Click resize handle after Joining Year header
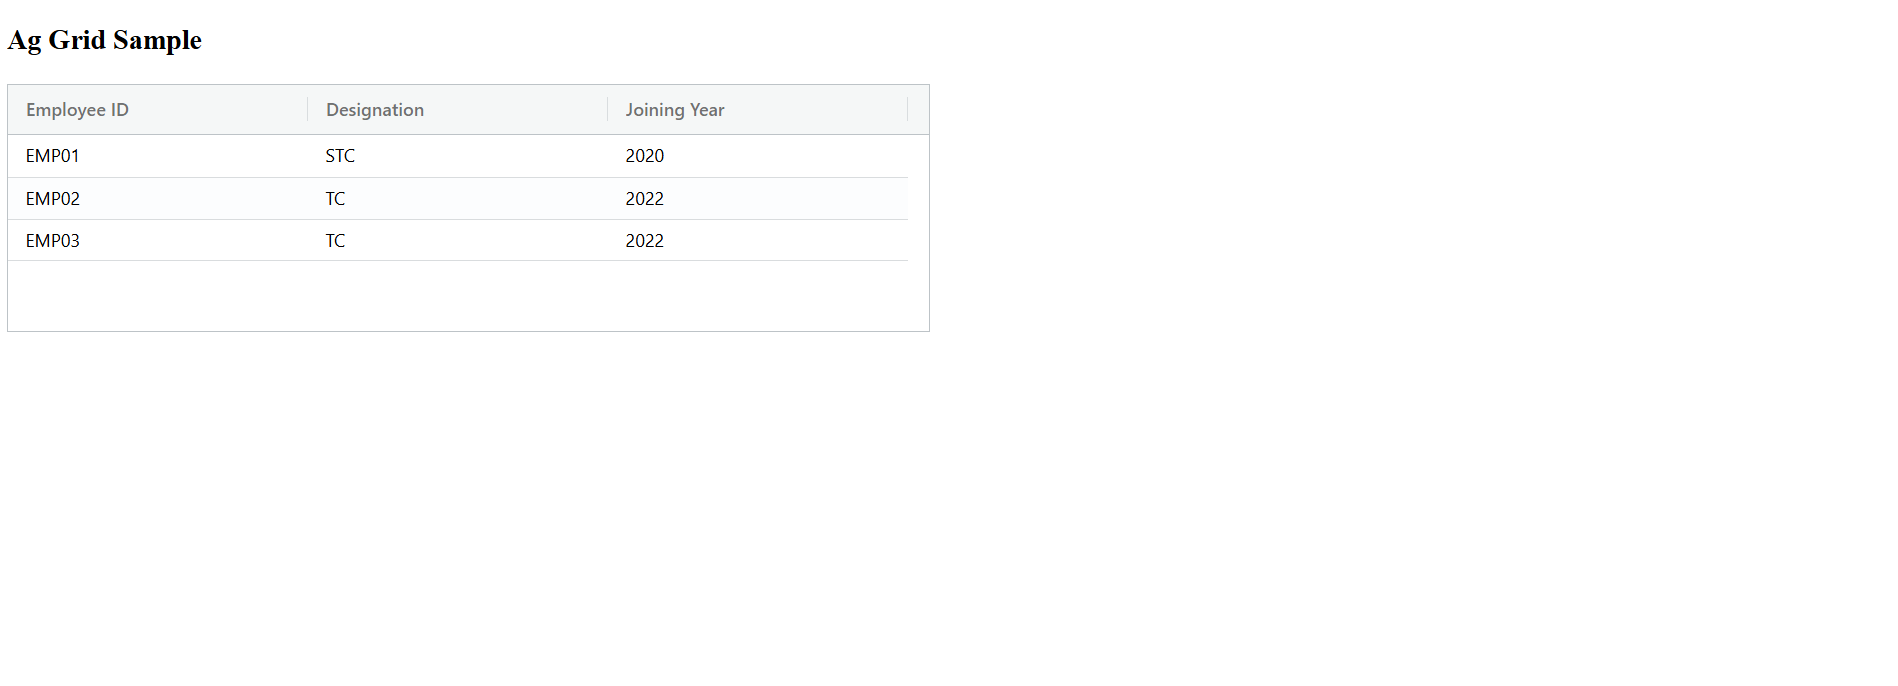Image resolution: width=1898 pixels, height=686 pixels. click(x=907, y=110)
